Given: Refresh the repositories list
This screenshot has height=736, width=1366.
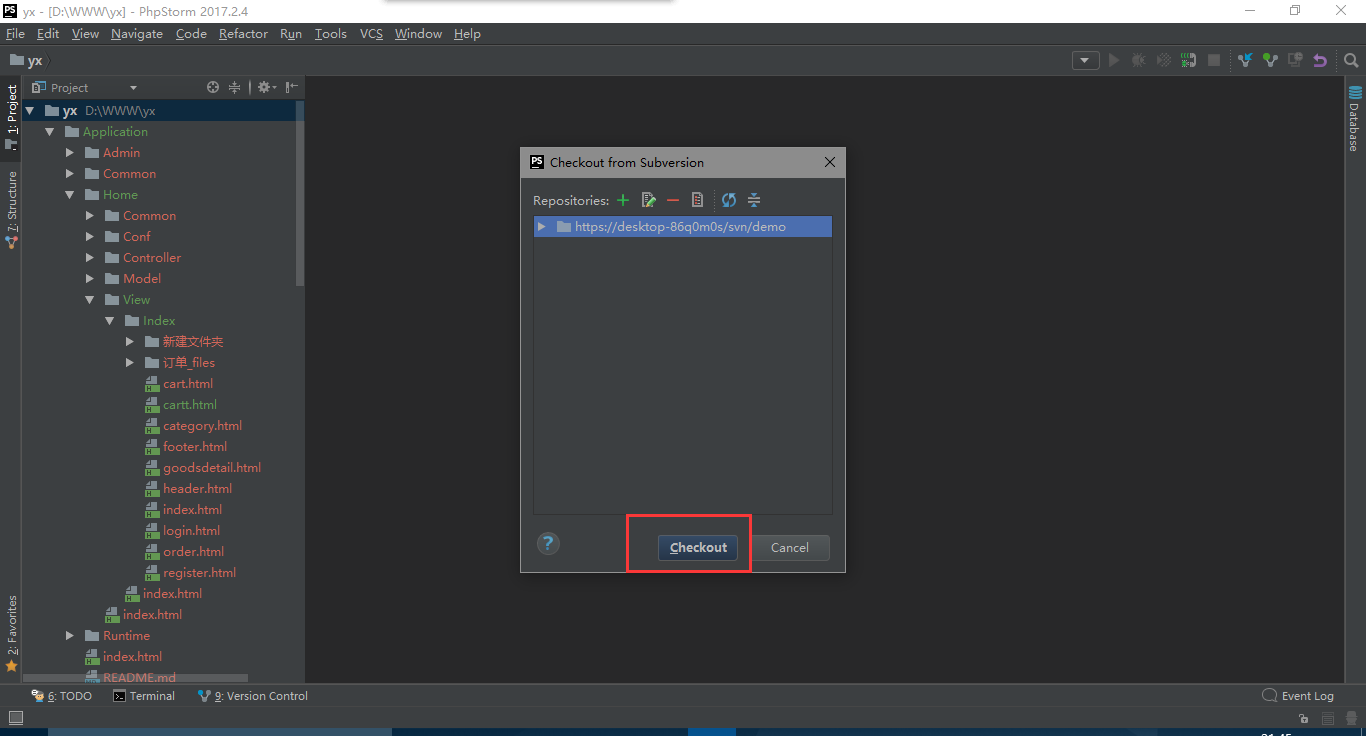Looking at the screenshot, I should 729,200.
